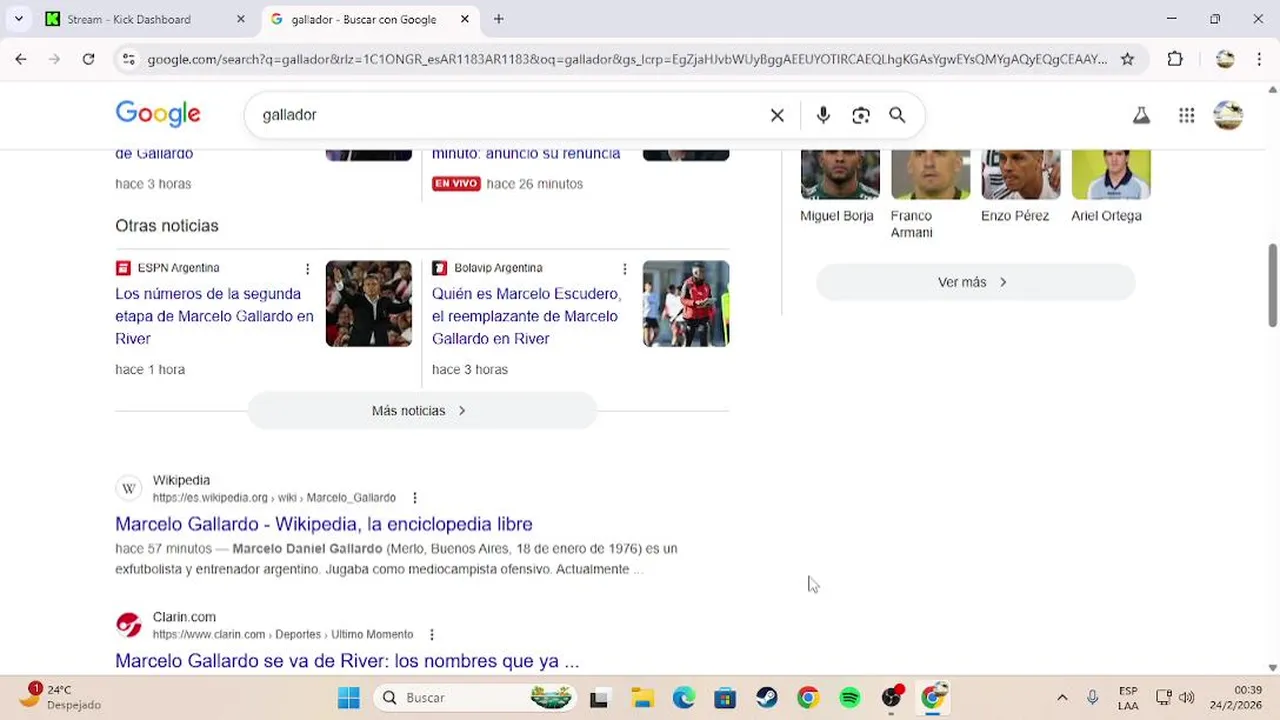1280x720 pixels.
Task: Click the Google search input field
Action: [x=510, y=115]
